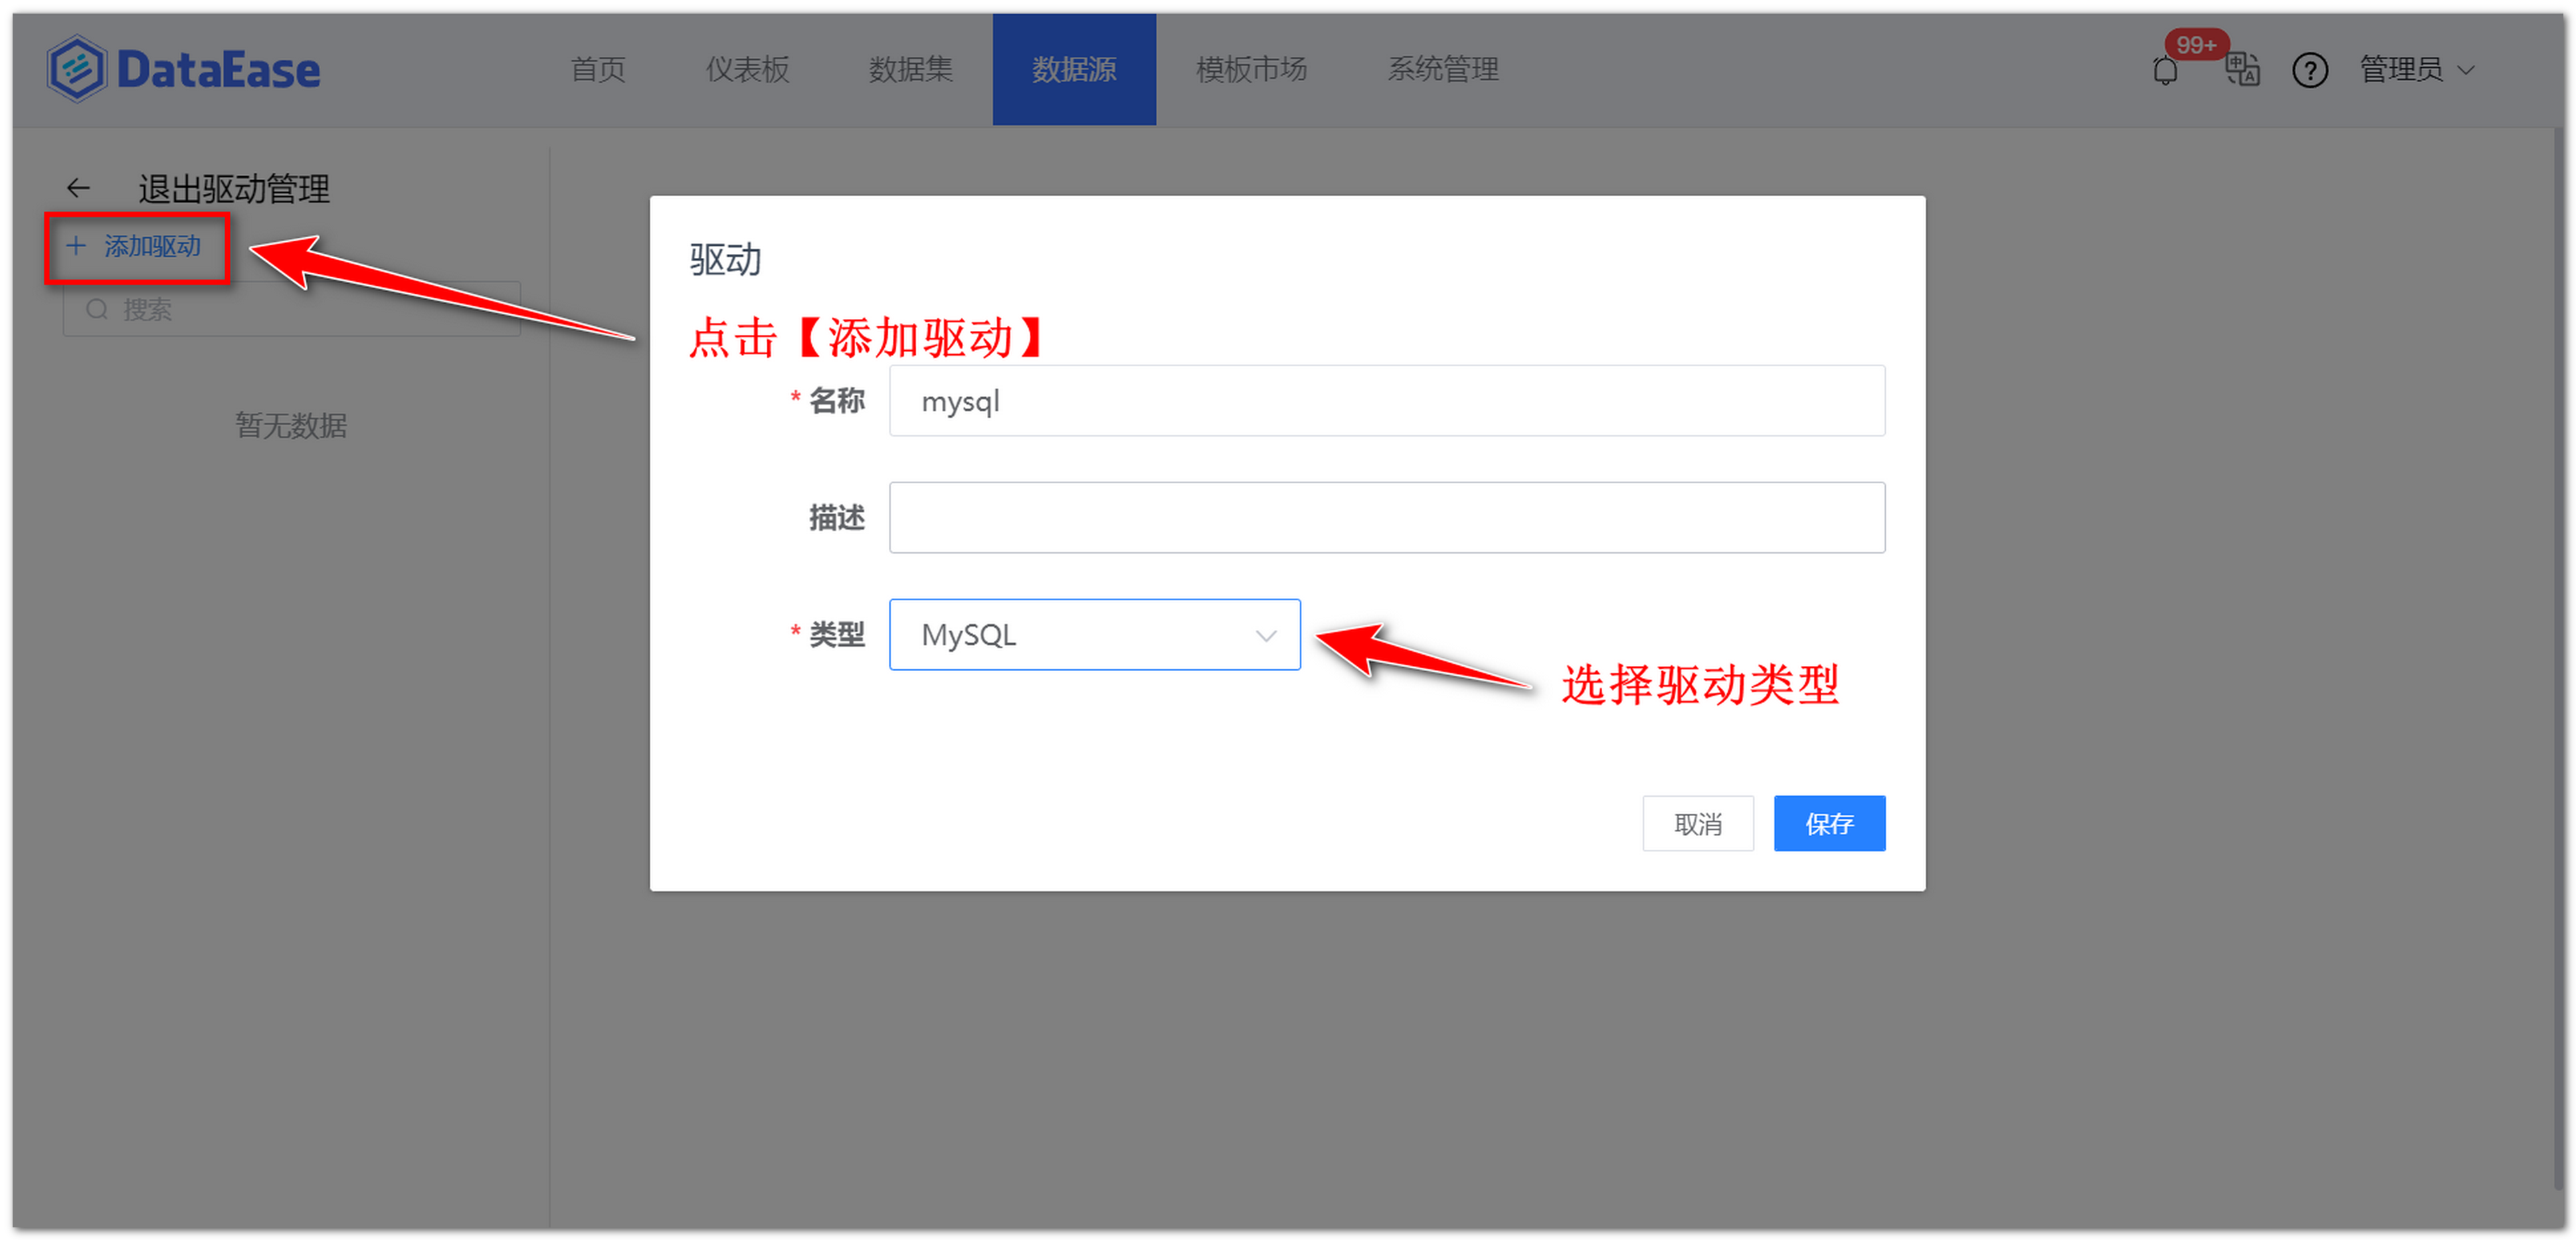Click the 保存 button
2576x1240 pixels.
point(1829,823)
